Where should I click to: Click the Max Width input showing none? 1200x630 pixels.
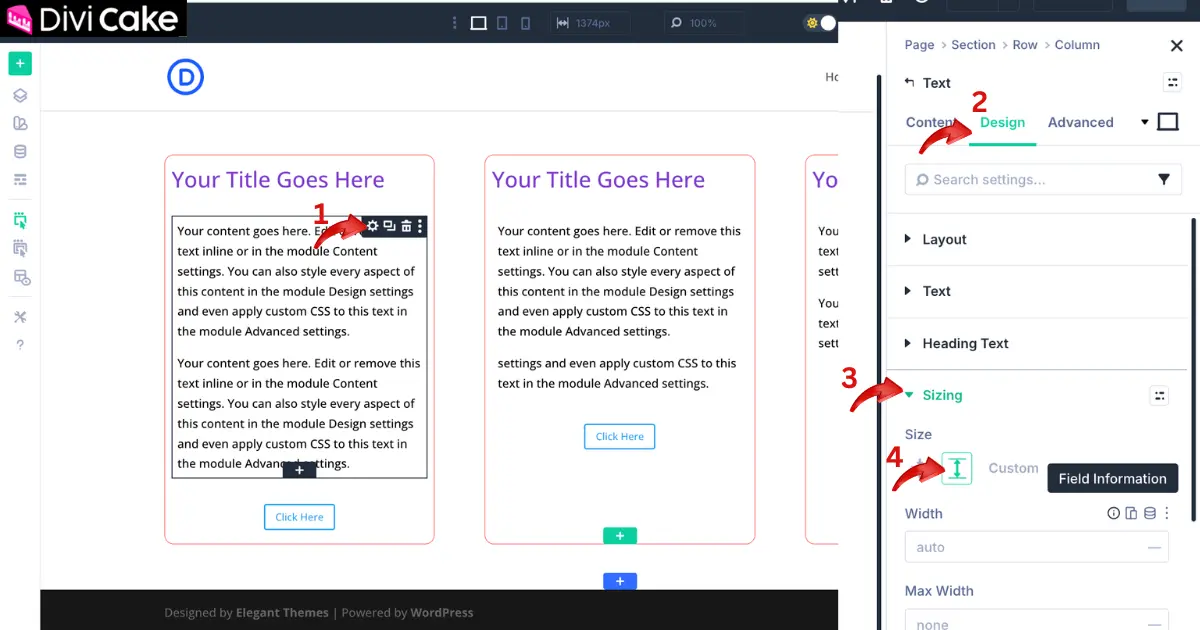1037,621
